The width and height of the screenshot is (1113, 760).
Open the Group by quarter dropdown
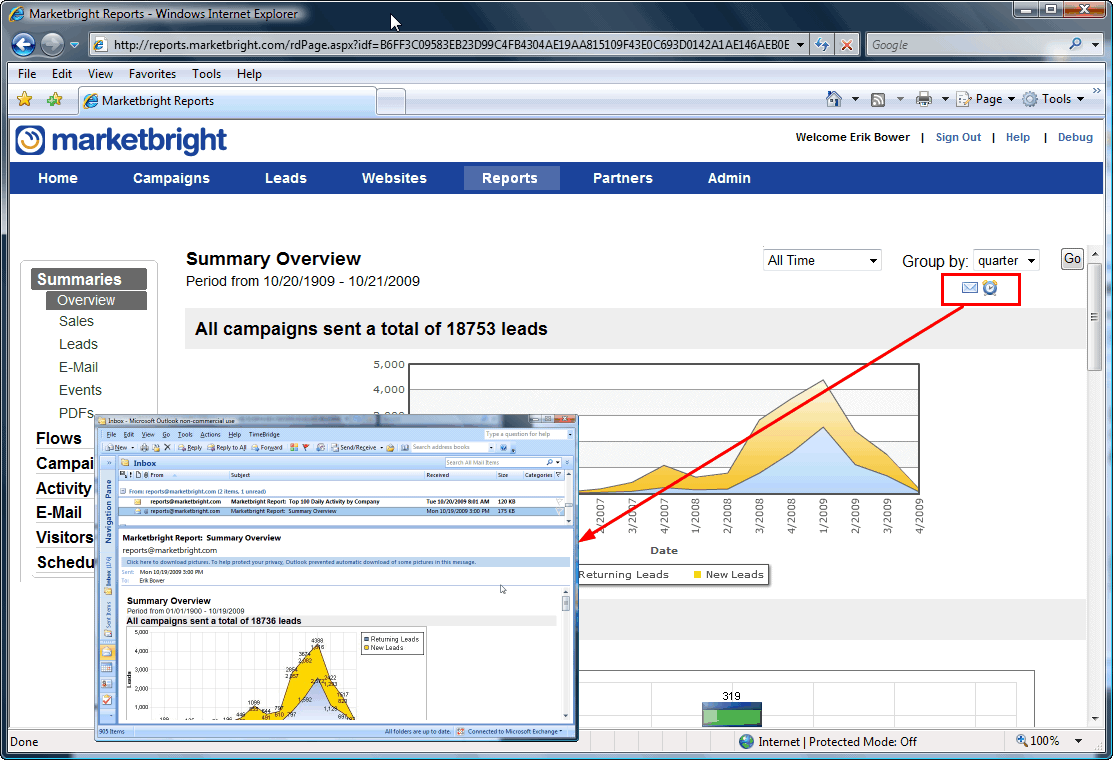[x=1006, y=260]
